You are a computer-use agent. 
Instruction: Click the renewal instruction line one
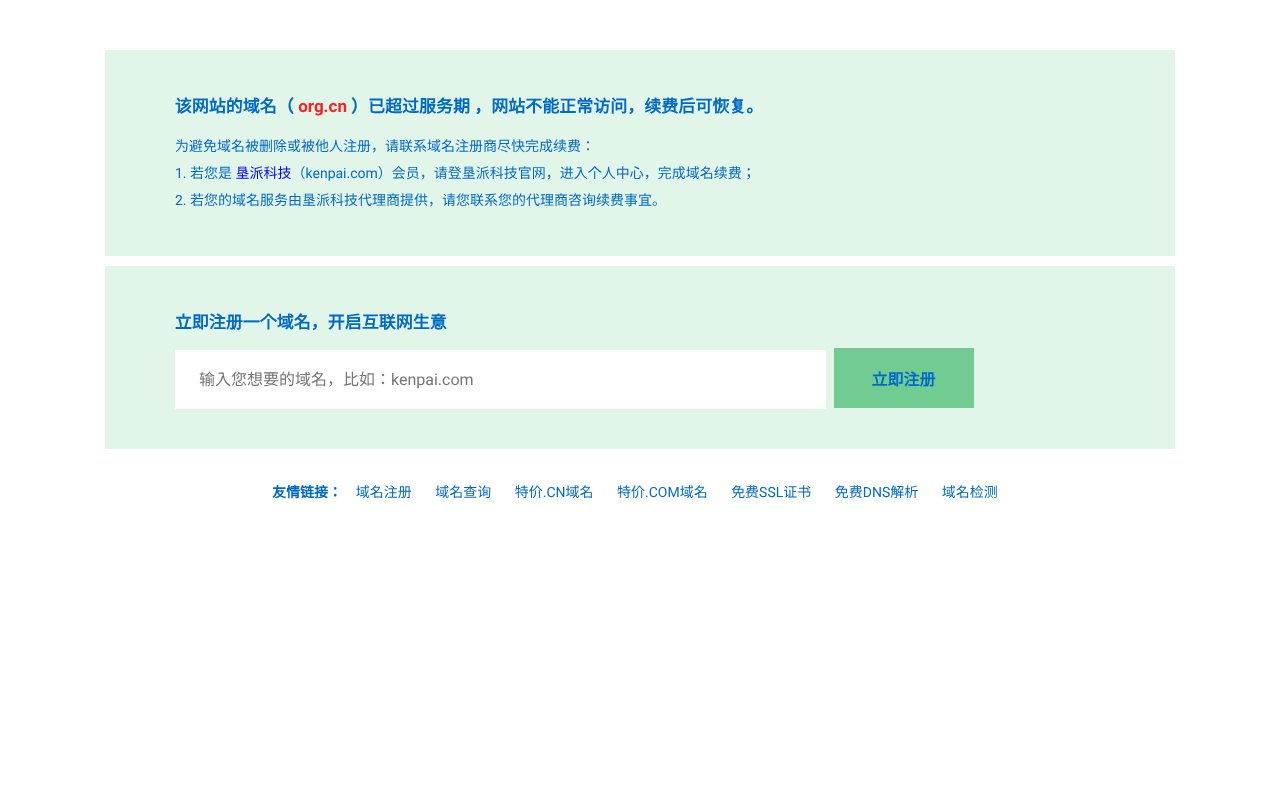tap(465, 172)
